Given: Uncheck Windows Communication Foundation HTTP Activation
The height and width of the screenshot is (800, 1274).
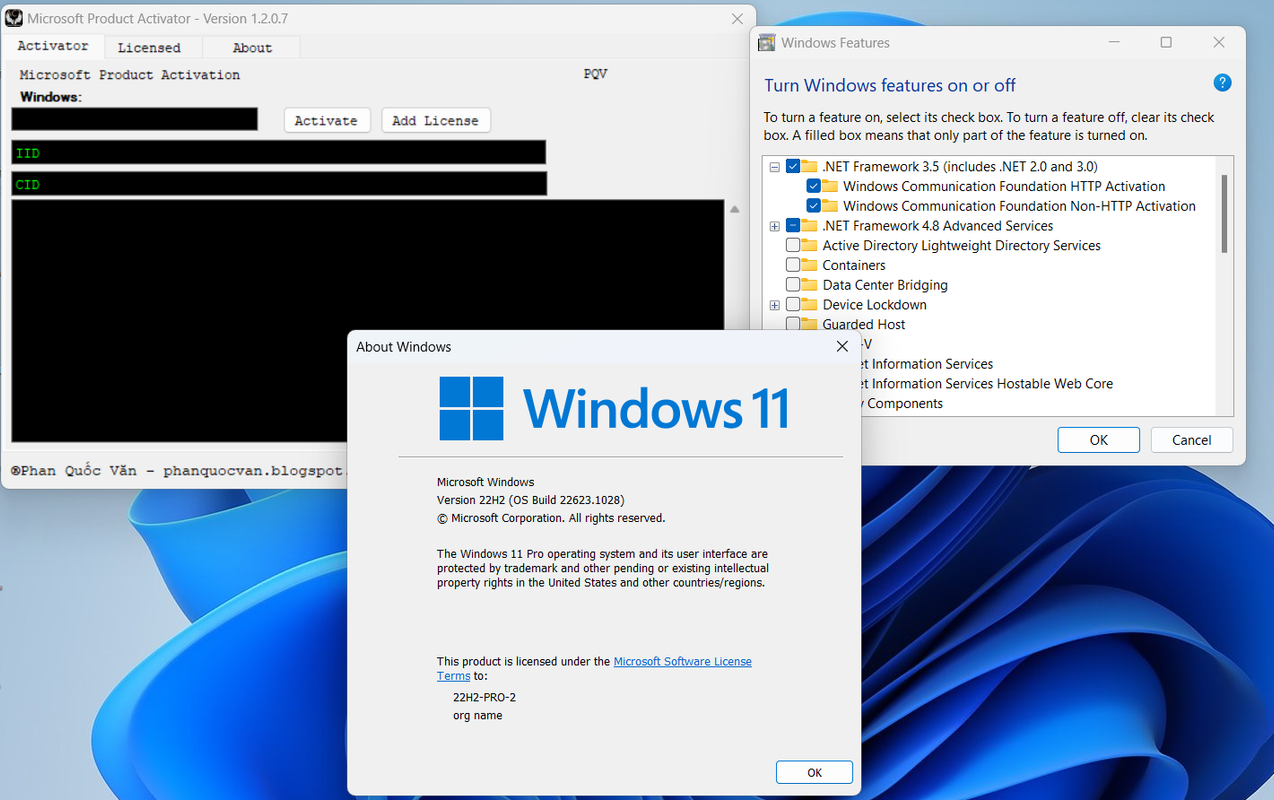Looking at the screenshot, I should coord(813,186).
